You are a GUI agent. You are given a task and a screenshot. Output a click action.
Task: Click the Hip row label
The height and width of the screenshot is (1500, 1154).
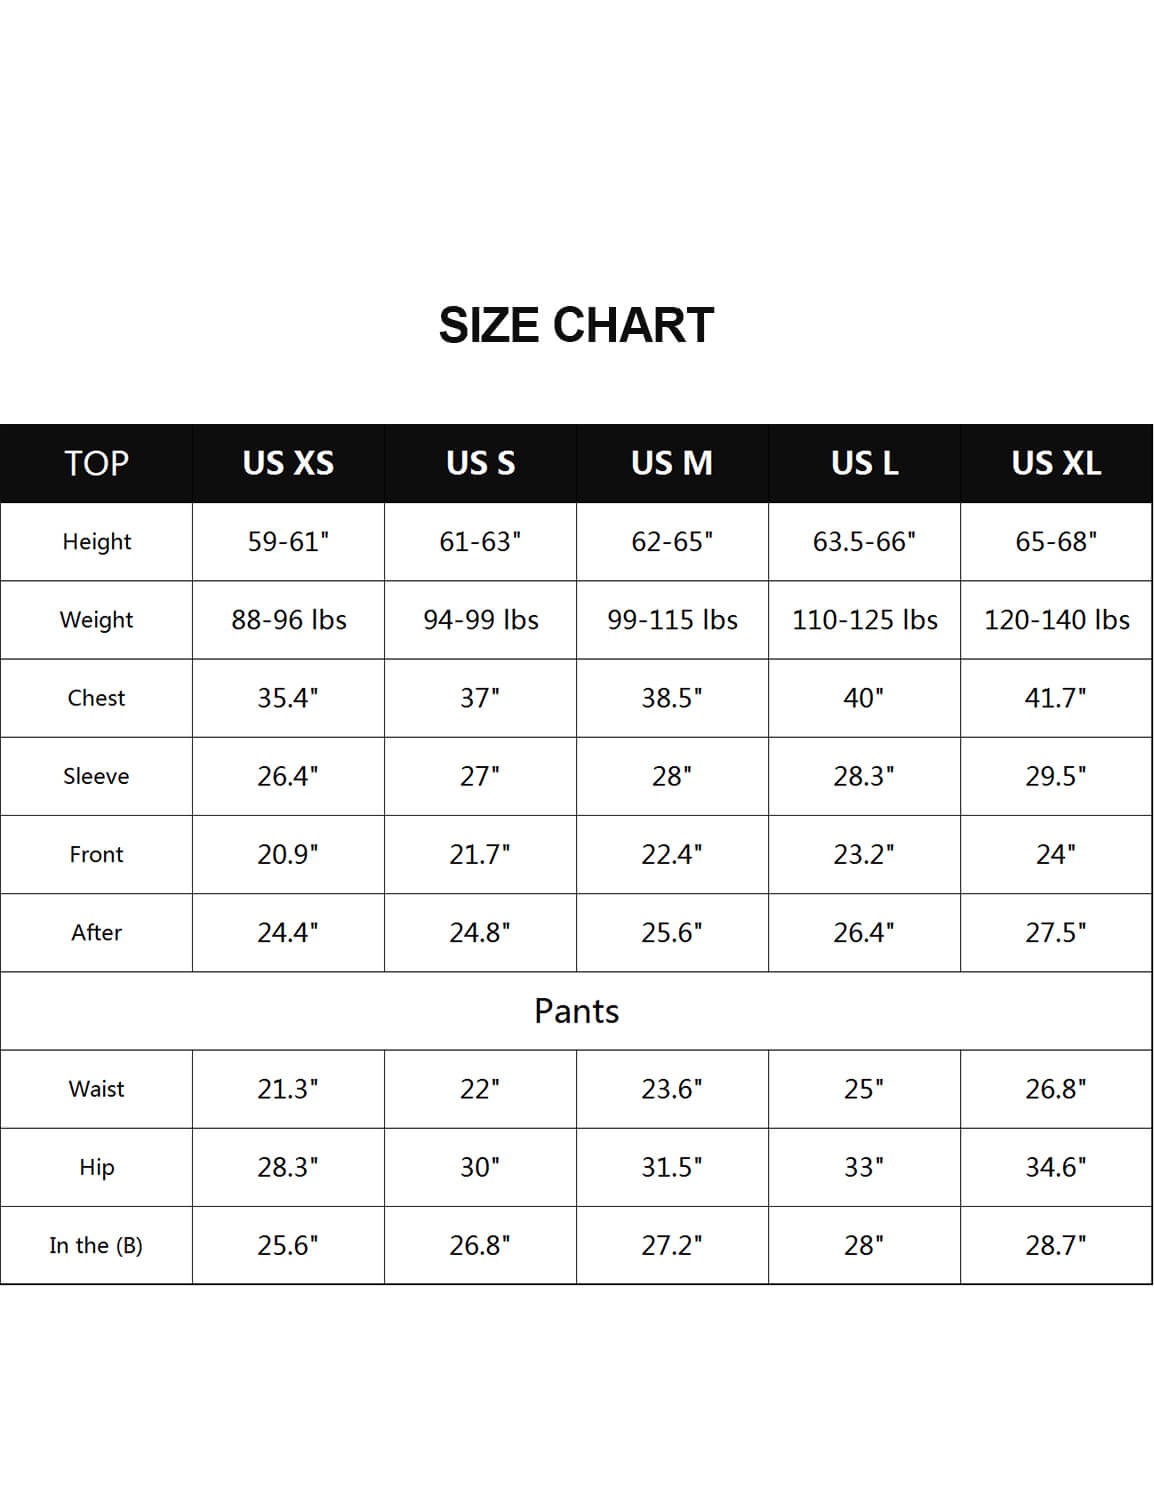pos(96,1167)
